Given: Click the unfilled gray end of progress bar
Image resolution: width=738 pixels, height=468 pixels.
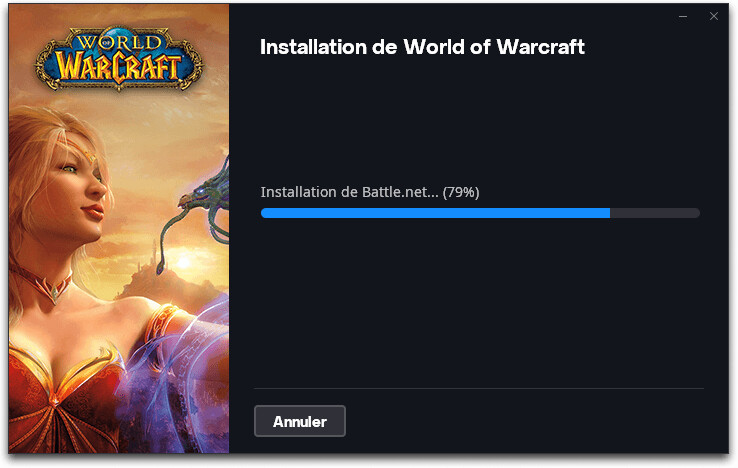Looking at the screenshot, I should [655, 213].
